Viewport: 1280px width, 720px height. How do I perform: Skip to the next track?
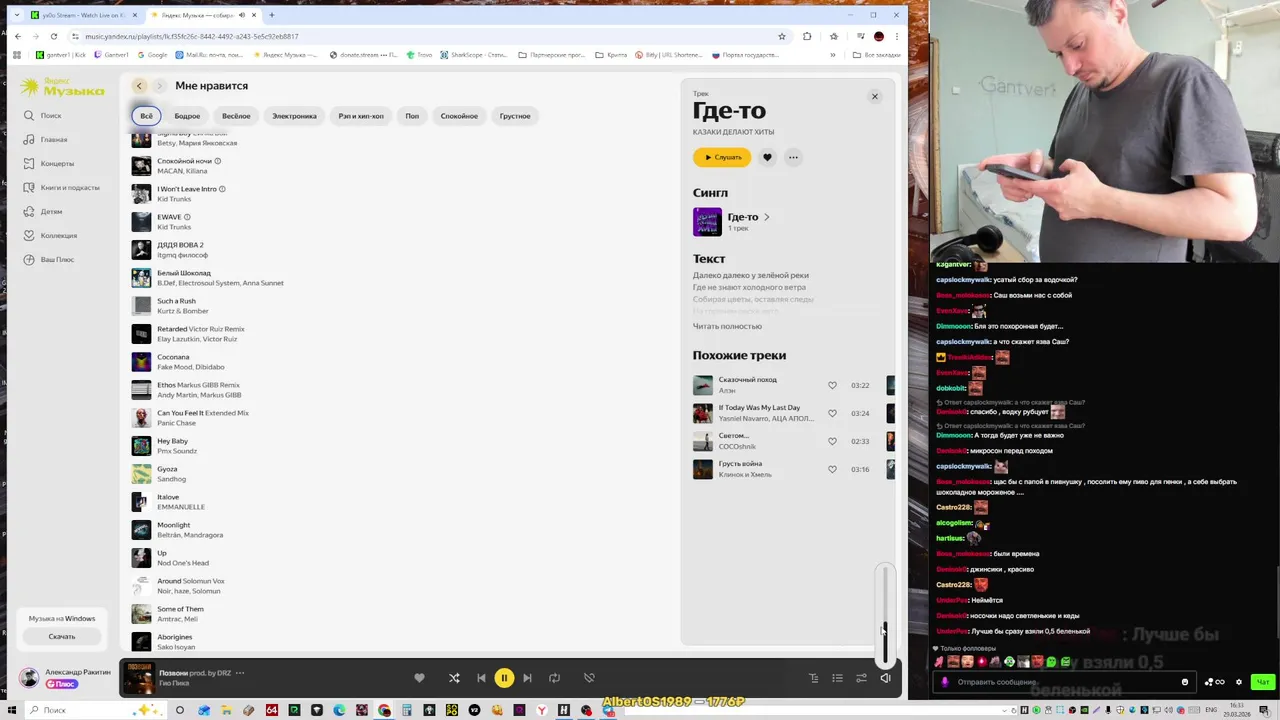coord(527,678)
